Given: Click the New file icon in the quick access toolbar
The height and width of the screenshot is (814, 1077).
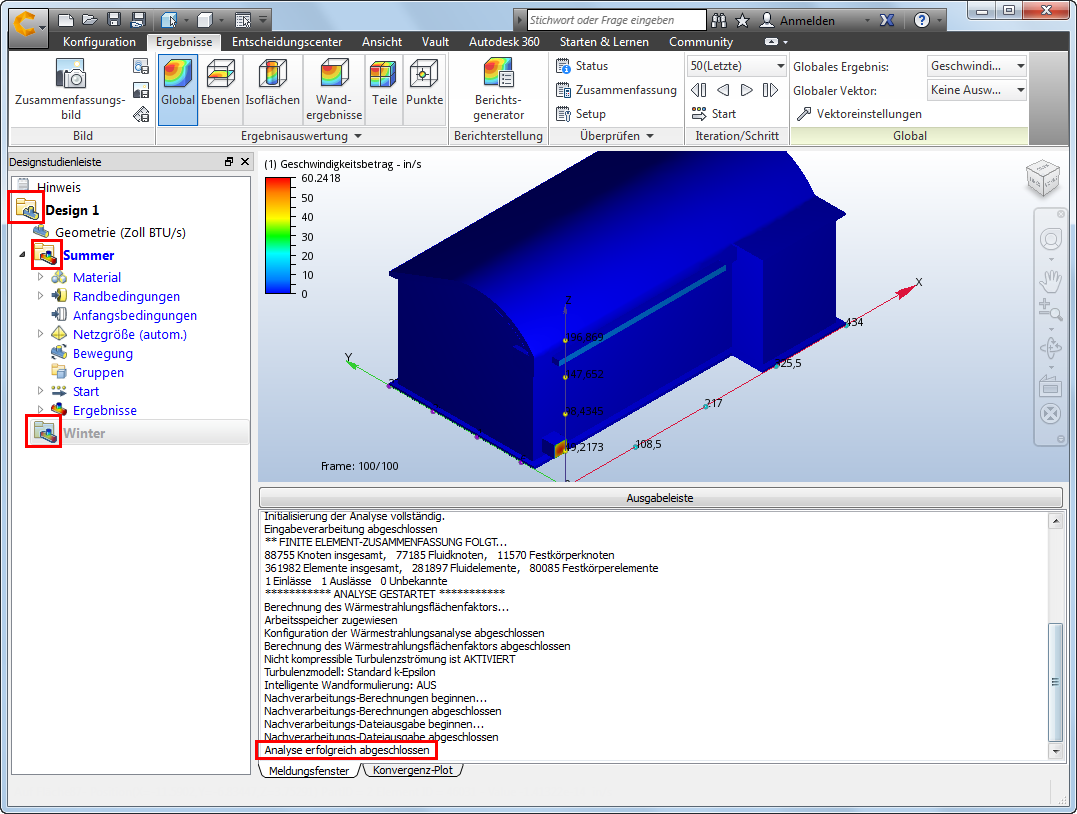Looking at the screenshot, I should (x=65, y=20).
